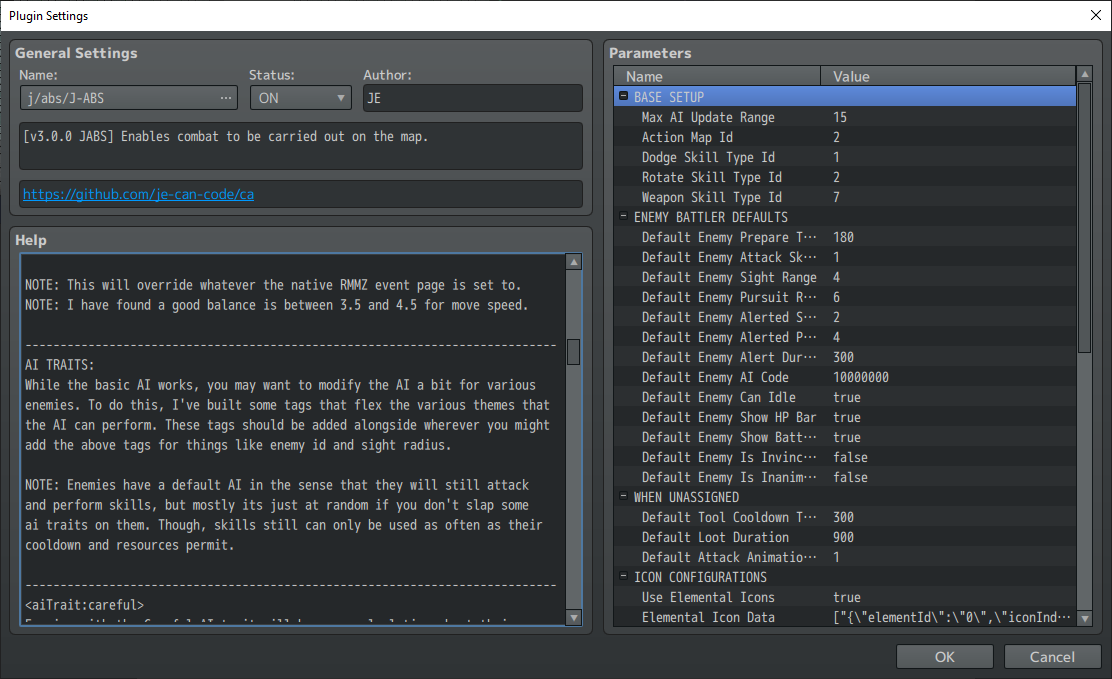Click the Author field containing JE
The image size is (1112, 679).
473,98
